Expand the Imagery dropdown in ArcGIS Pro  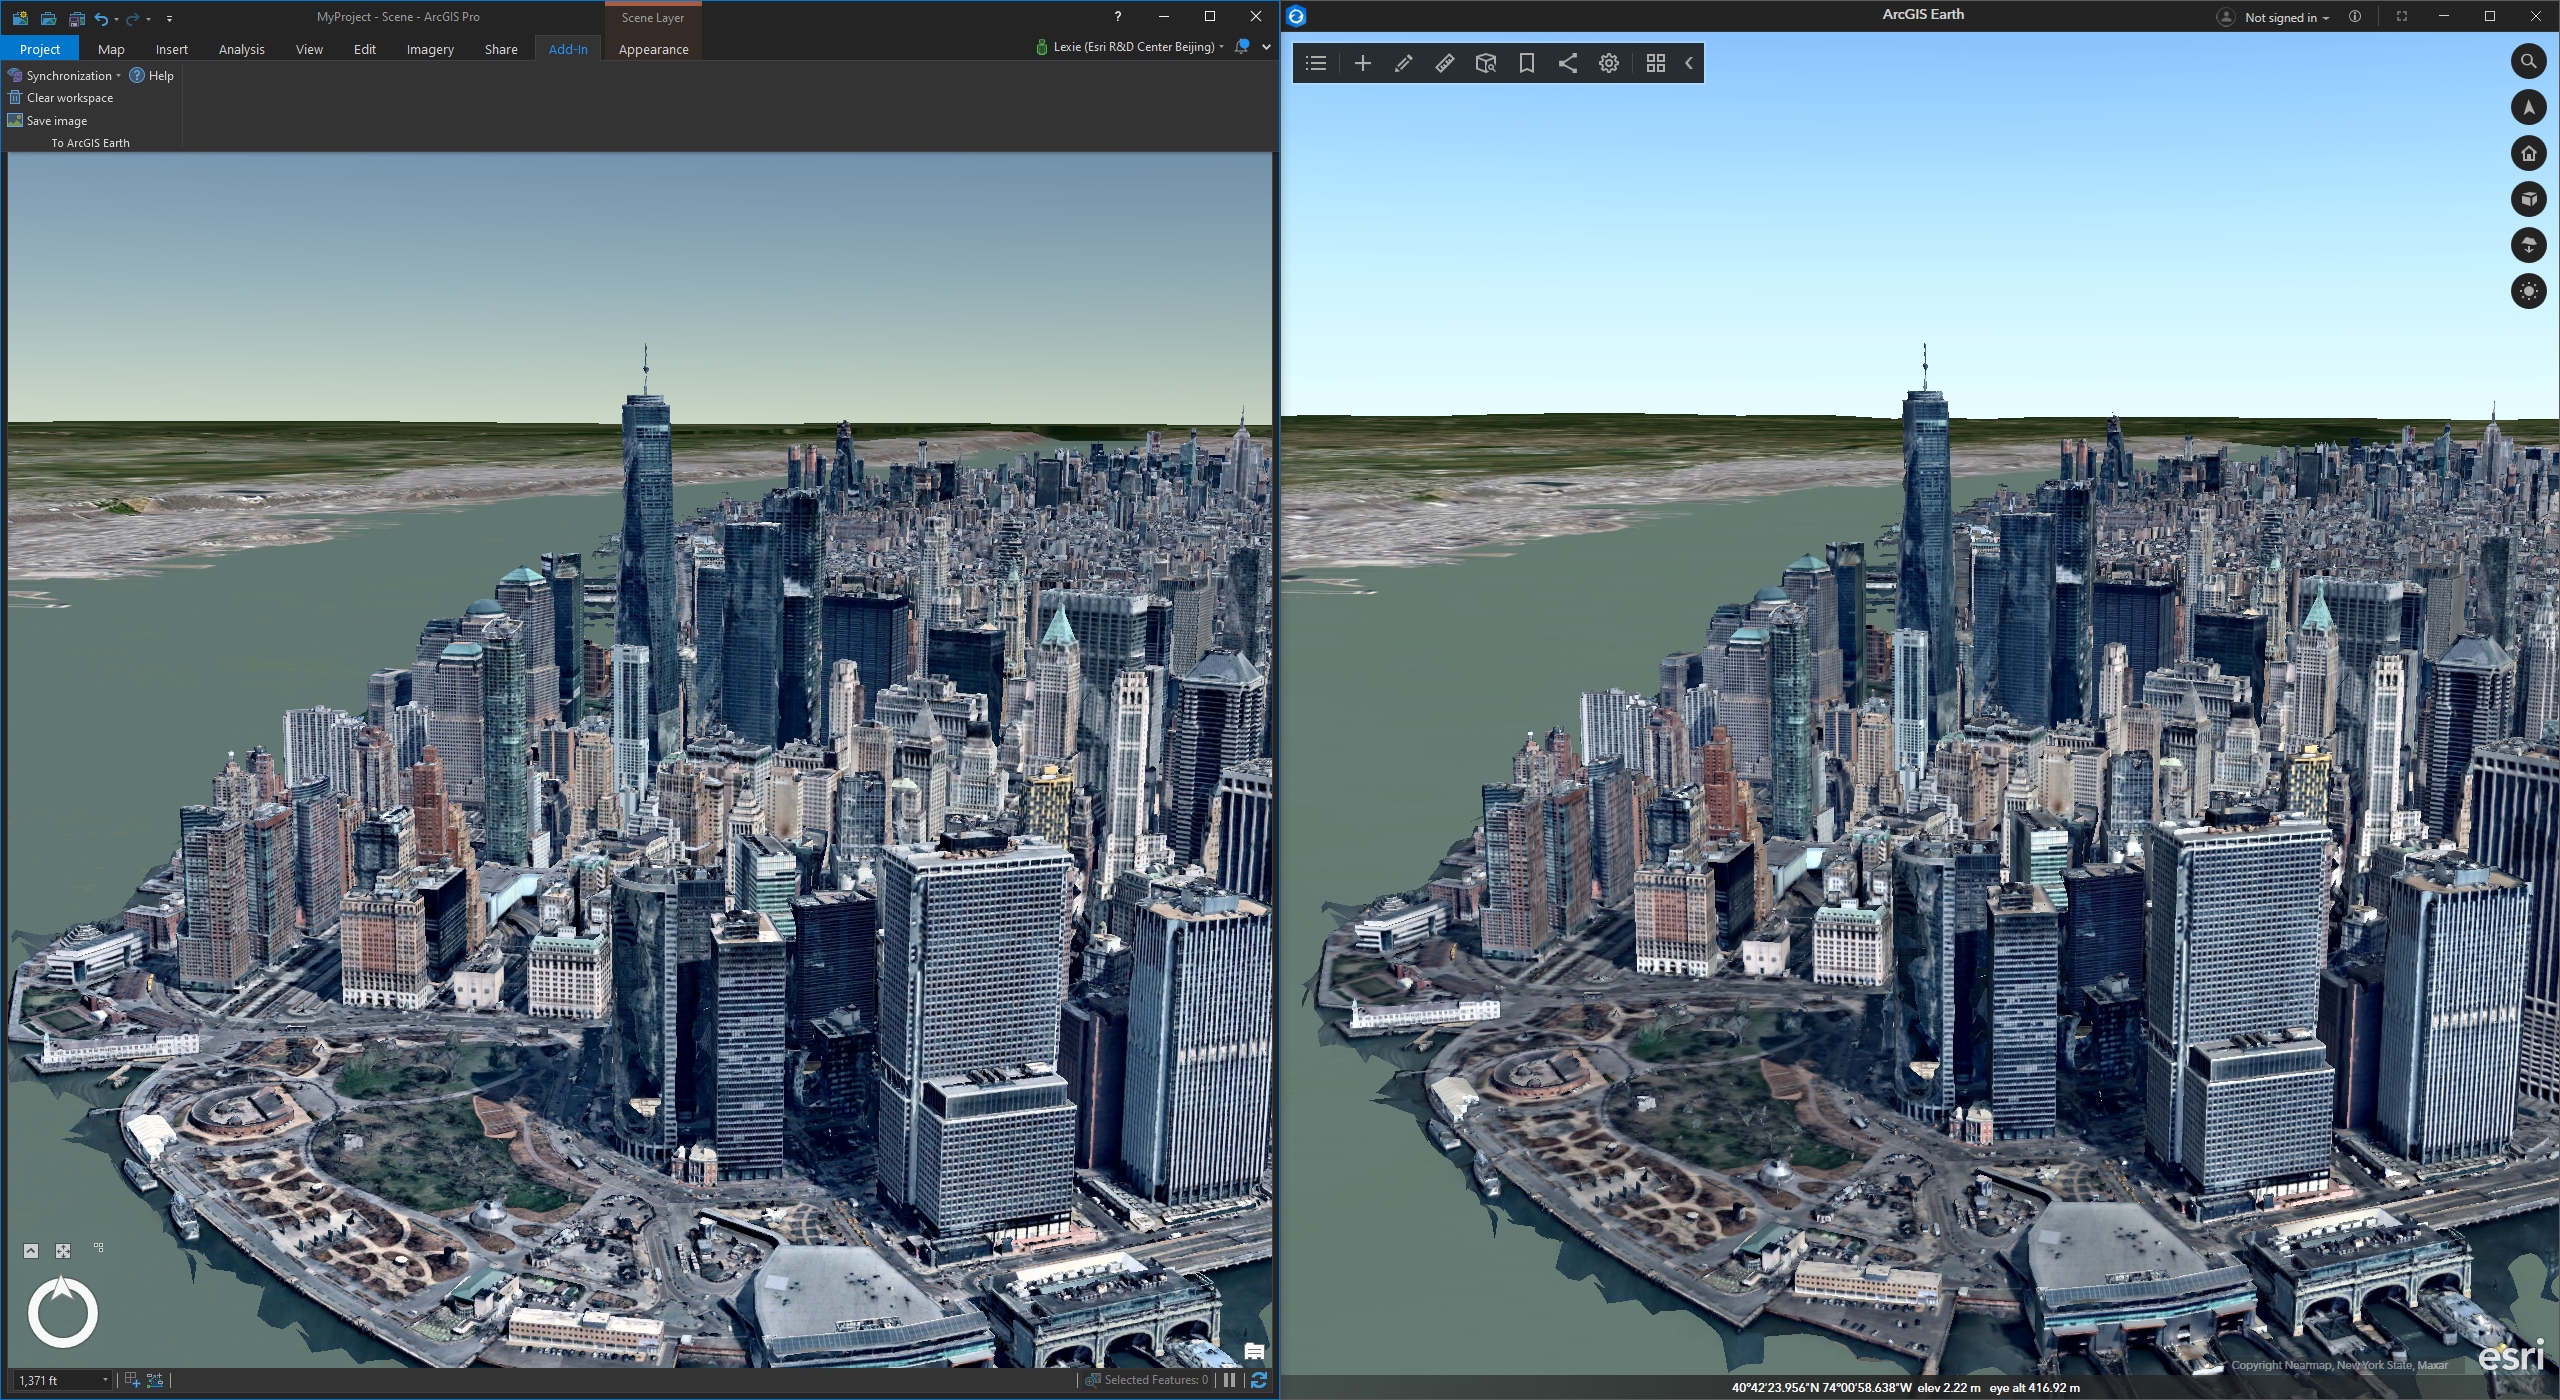click(429, 47)
